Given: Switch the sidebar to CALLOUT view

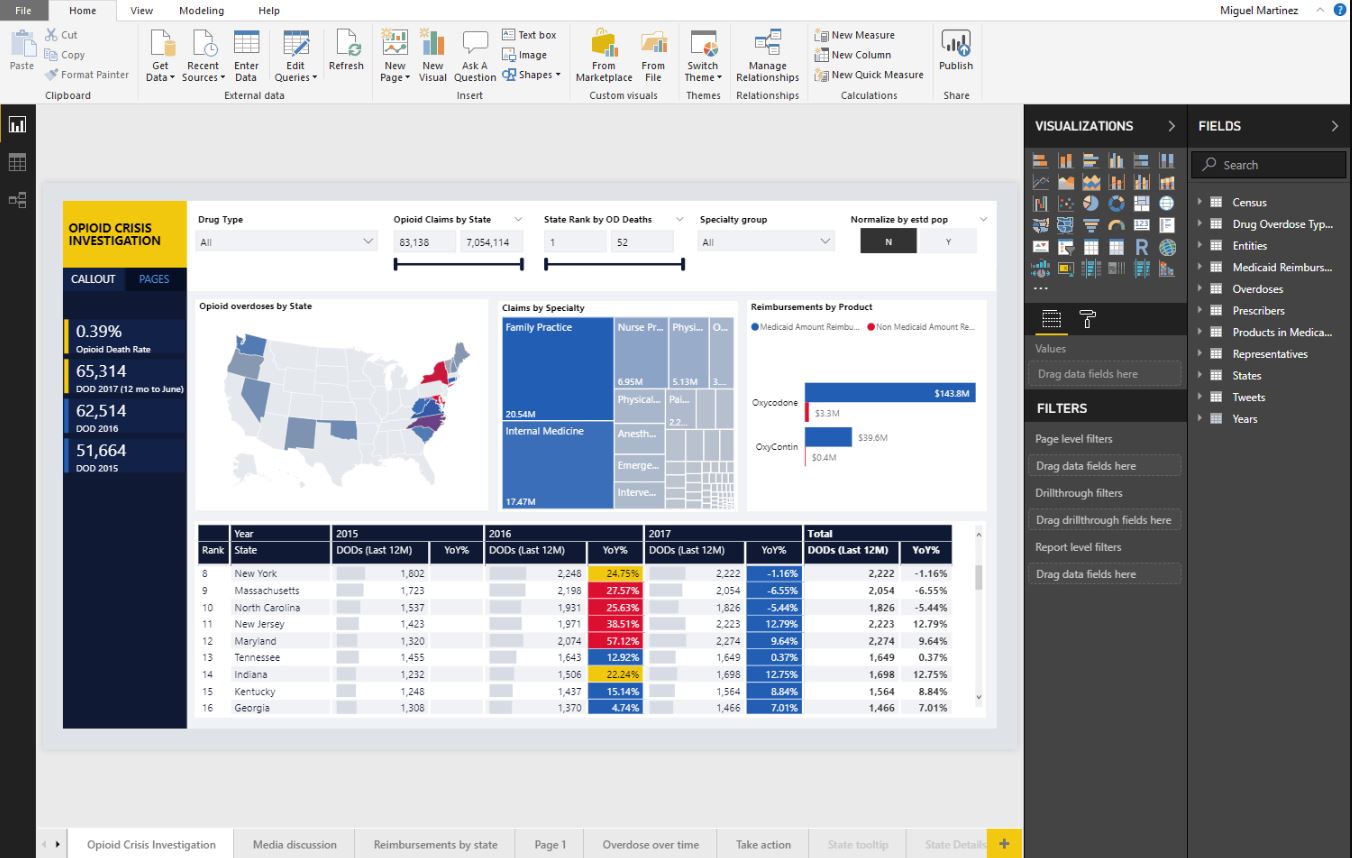Looking at the screenshot, I should coord(93,279).
